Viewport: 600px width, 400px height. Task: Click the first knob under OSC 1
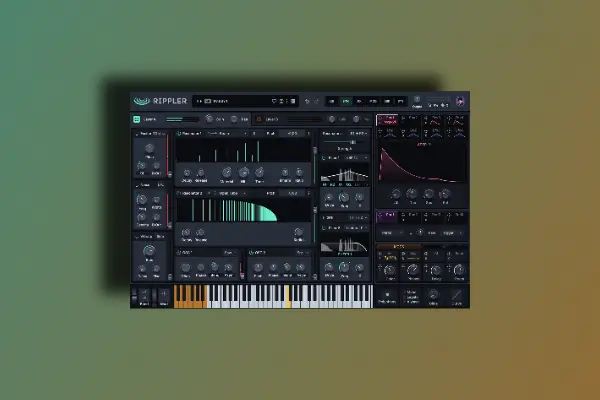tap(185, 267)
